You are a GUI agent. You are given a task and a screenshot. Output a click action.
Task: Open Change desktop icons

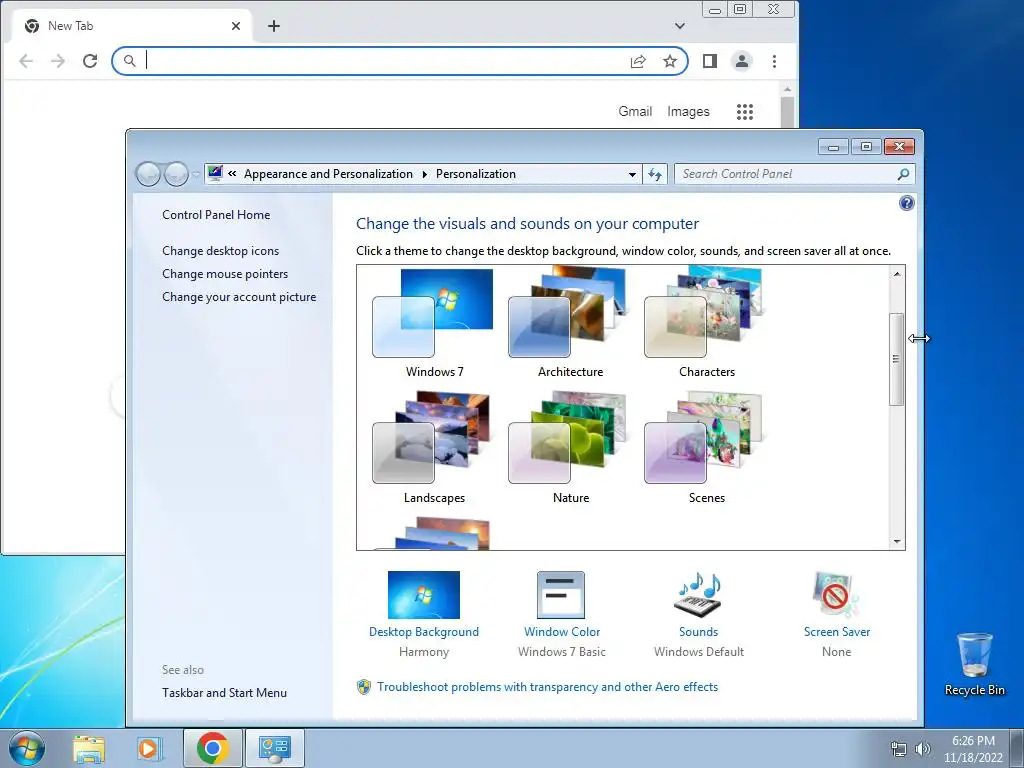point(221,251)
